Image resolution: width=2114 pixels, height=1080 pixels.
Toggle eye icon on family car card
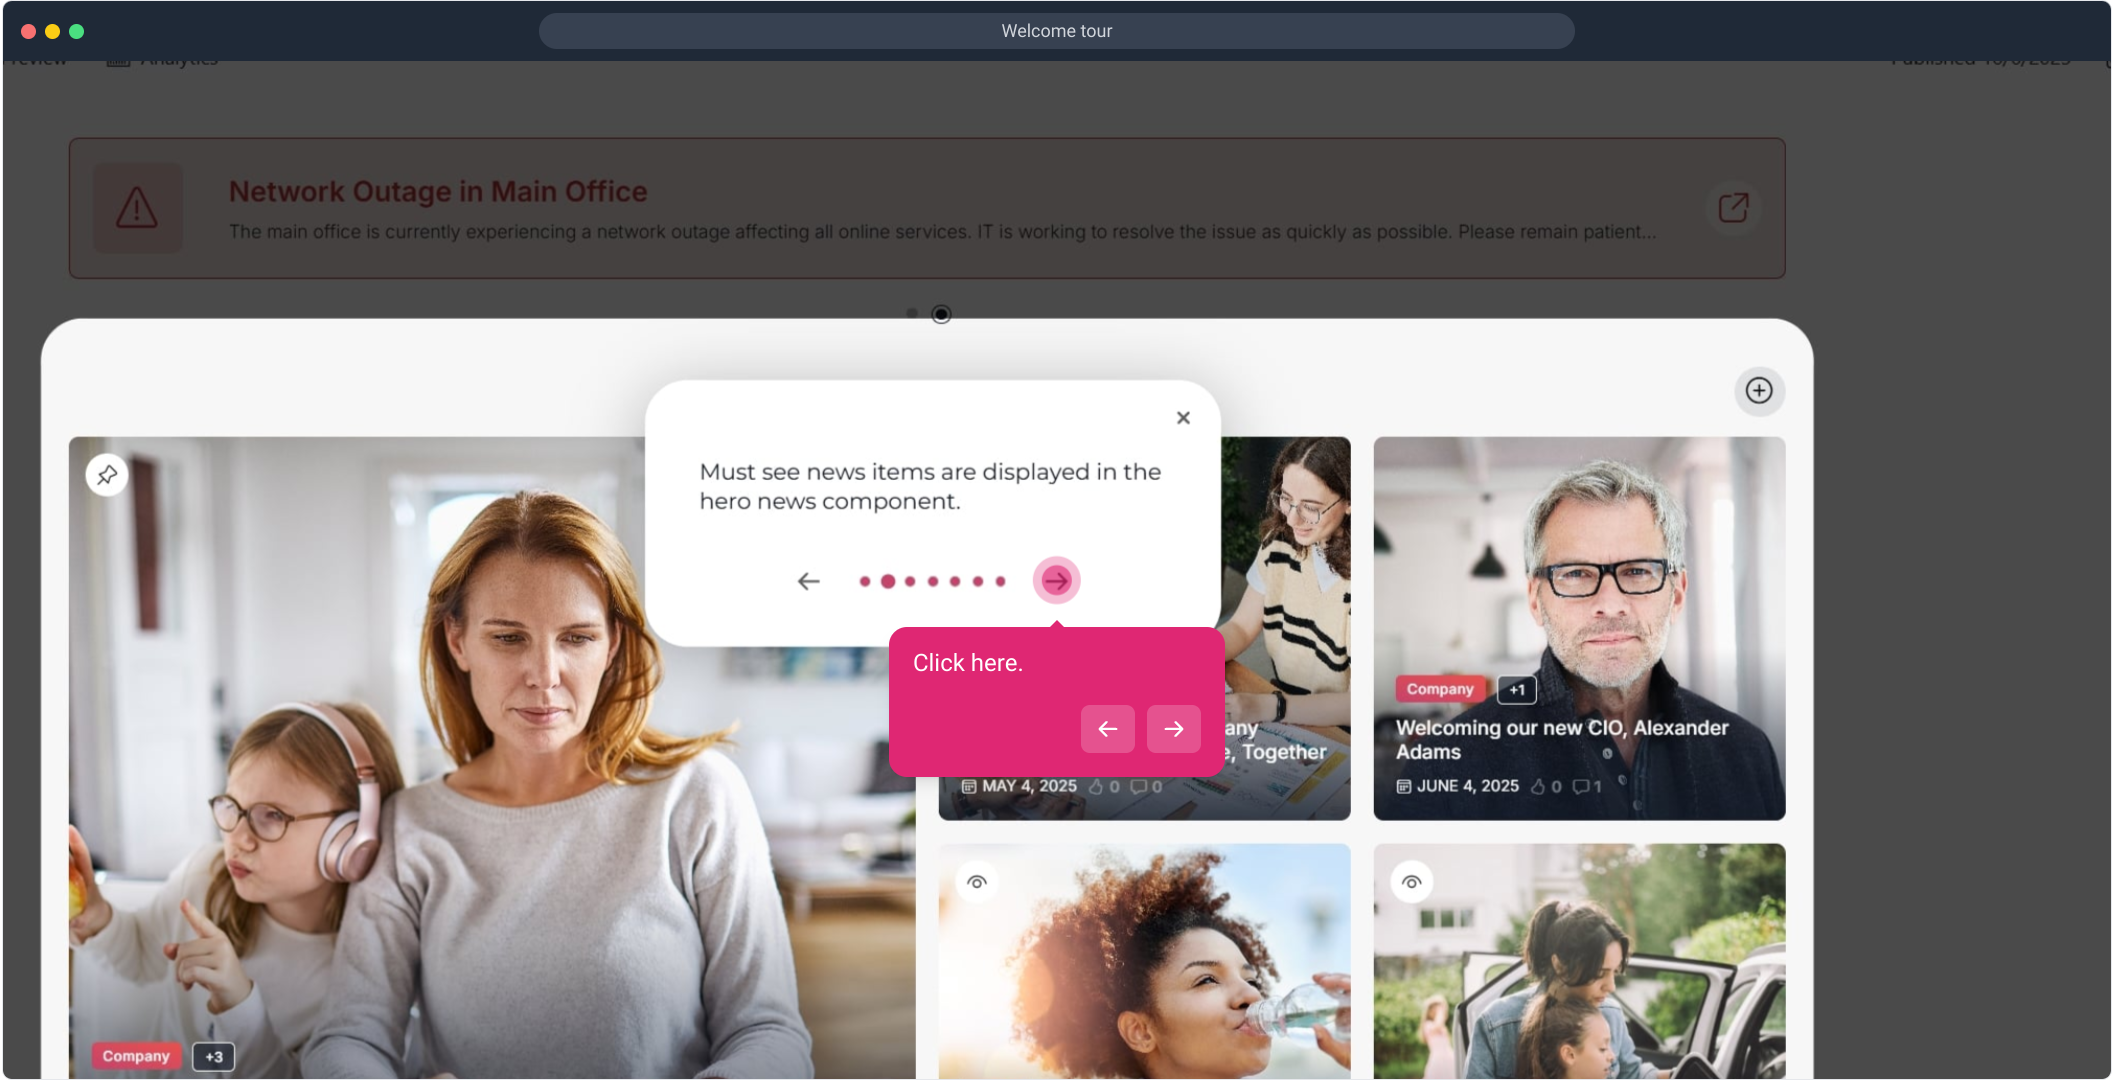[x=1411, y=882]
